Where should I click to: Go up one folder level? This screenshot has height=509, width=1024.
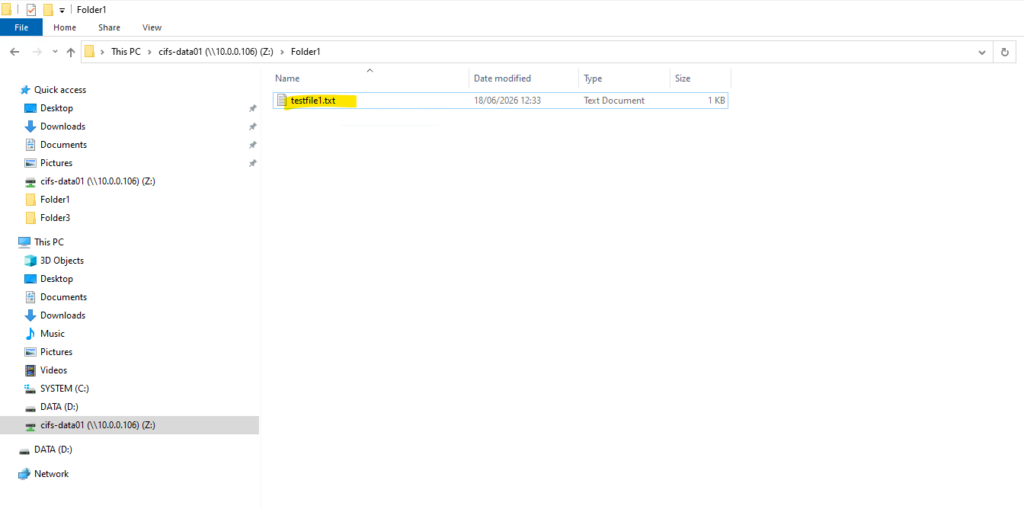coord(71,52)
